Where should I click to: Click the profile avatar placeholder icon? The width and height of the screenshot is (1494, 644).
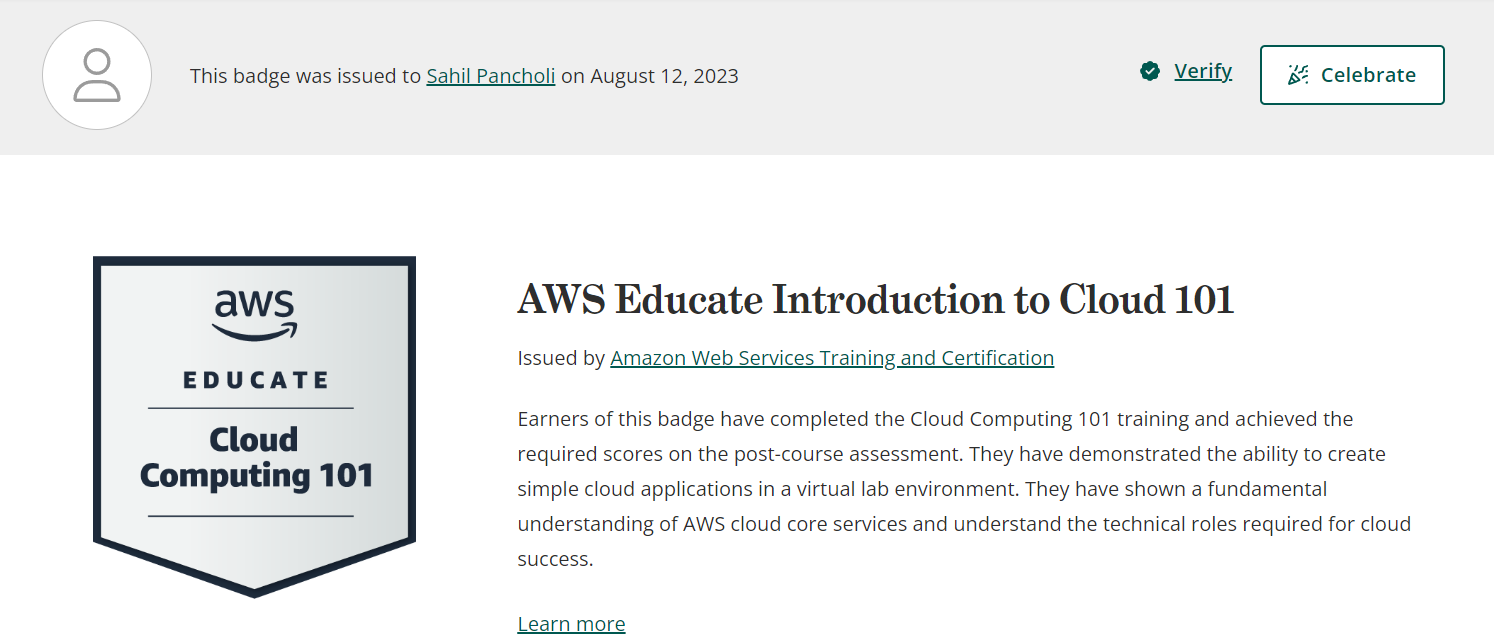(x=97, y=75)
